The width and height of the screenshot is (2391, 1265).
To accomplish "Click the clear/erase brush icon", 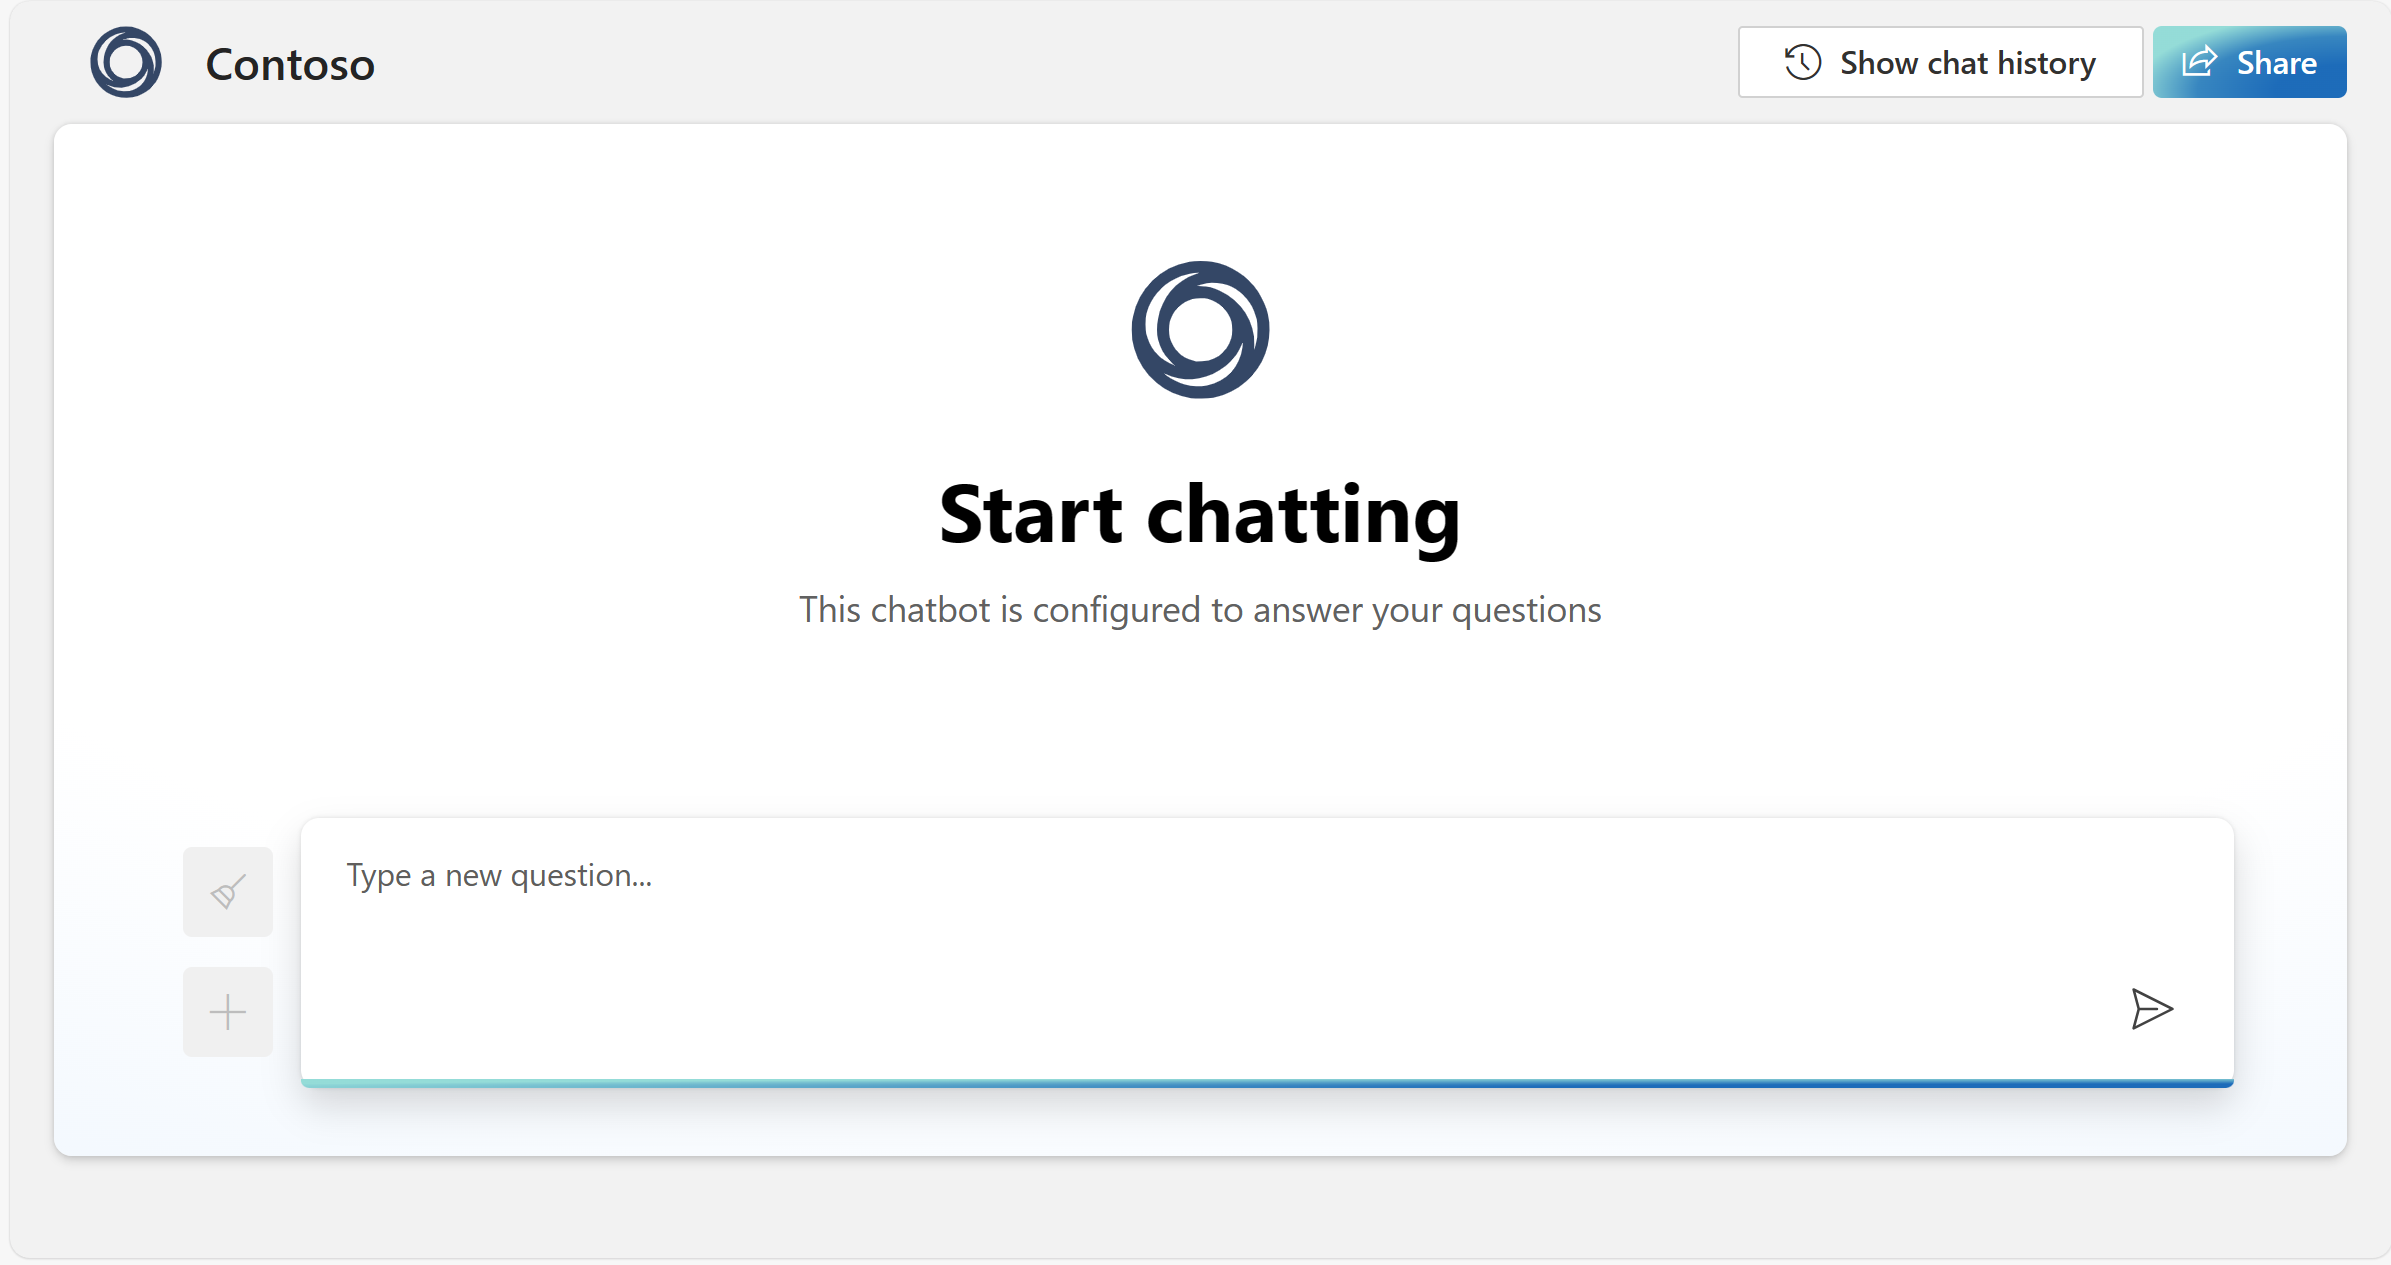I will [228, 889].
